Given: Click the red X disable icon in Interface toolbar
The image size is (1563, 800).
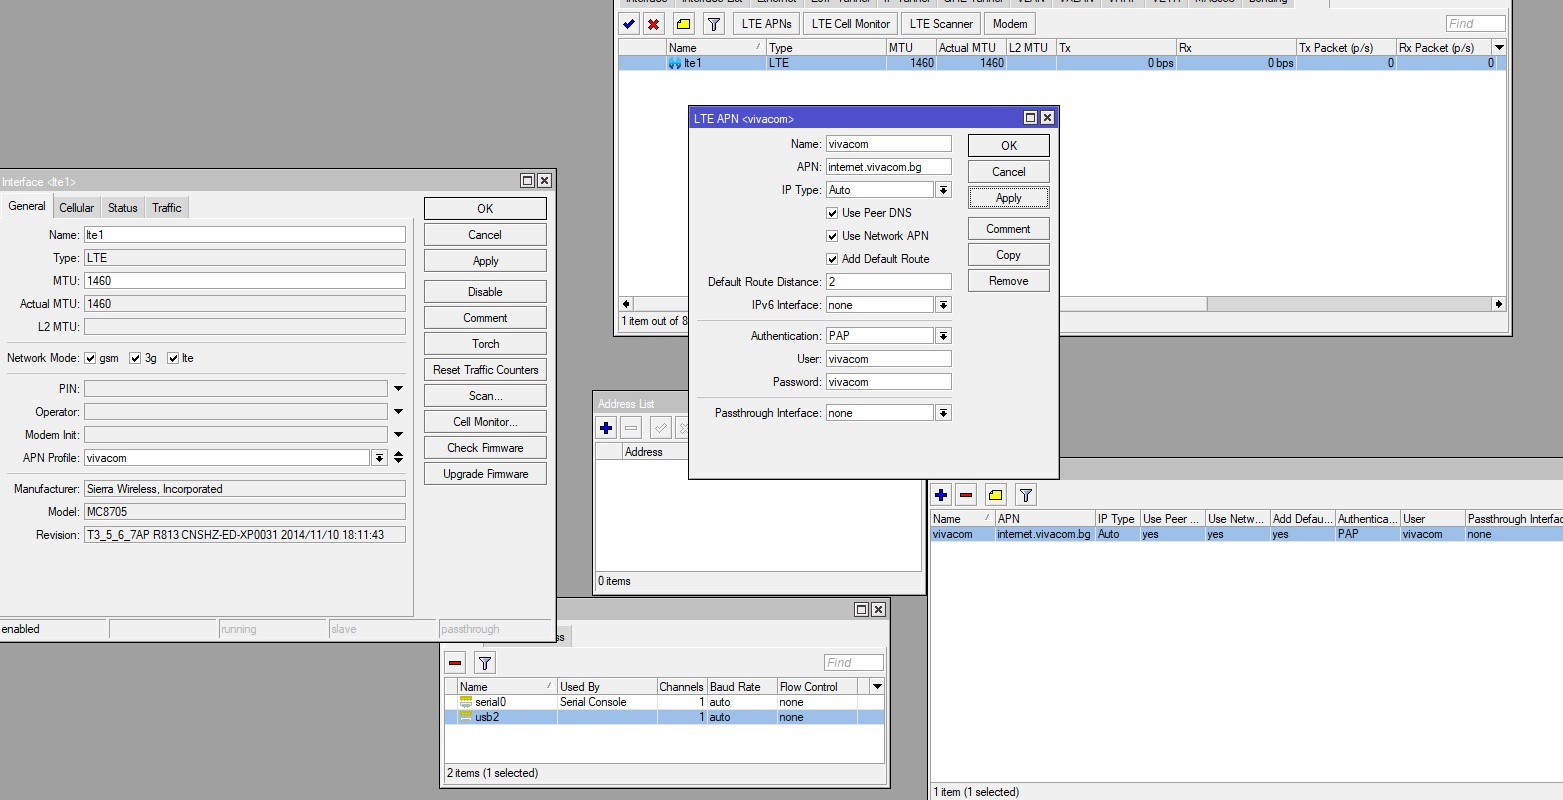Looking at the screenshot, I should coord(654,24).
